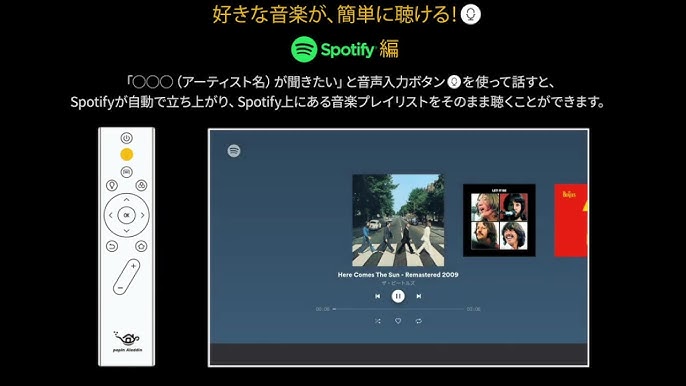Click the song progress bar
Screen dimensions: 686x386
tap(398, 309)
